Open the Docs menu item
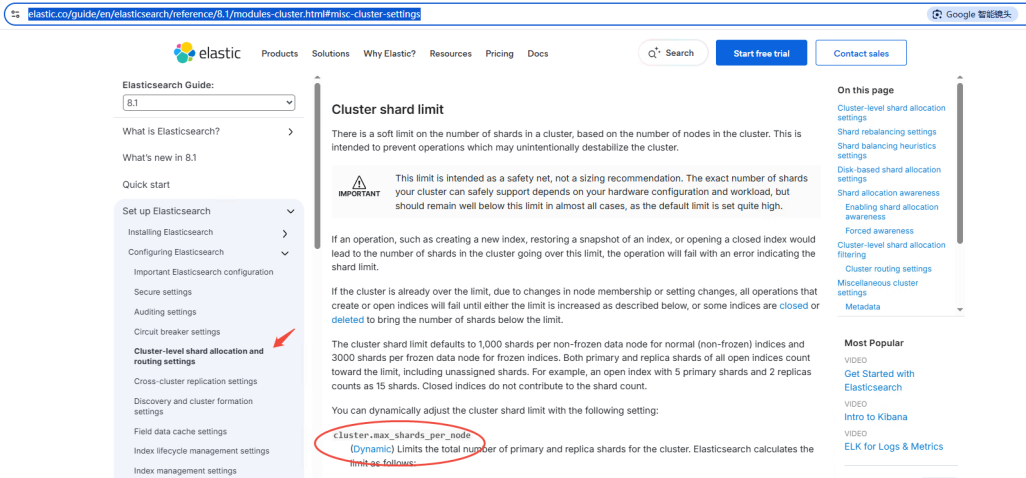This screenshot has height=478, width=1026. click(x=538, y=54)
